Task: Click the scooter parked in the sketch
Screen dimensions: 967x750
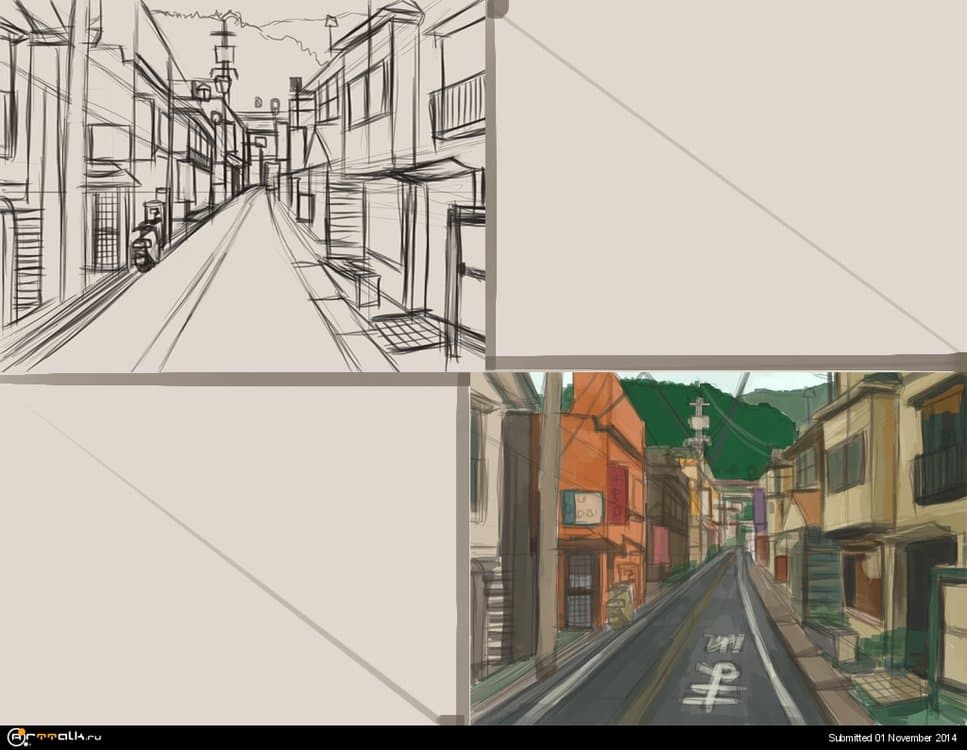Action: [x=146, y=245]
